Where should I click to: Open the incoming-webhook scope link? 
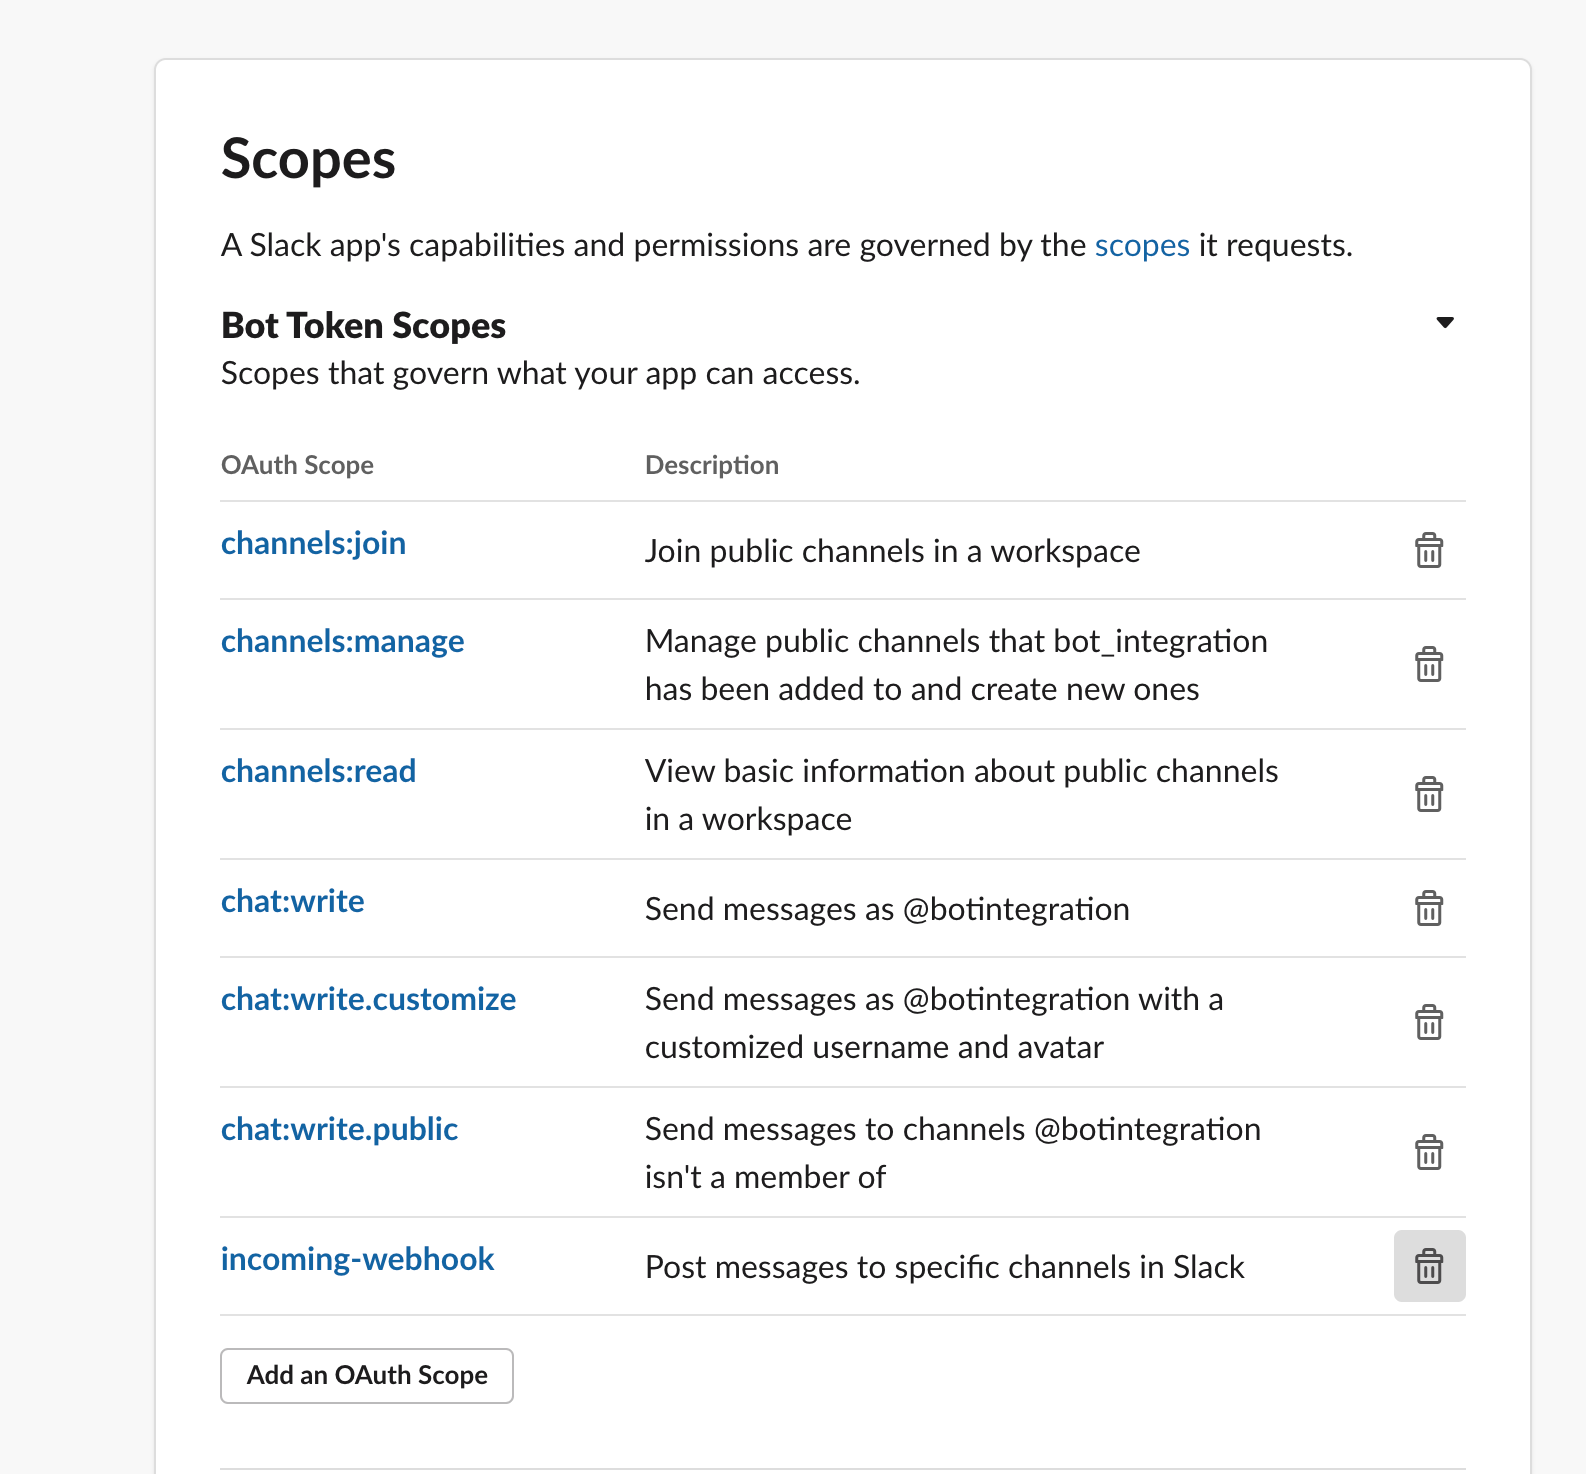point(357,1260)
